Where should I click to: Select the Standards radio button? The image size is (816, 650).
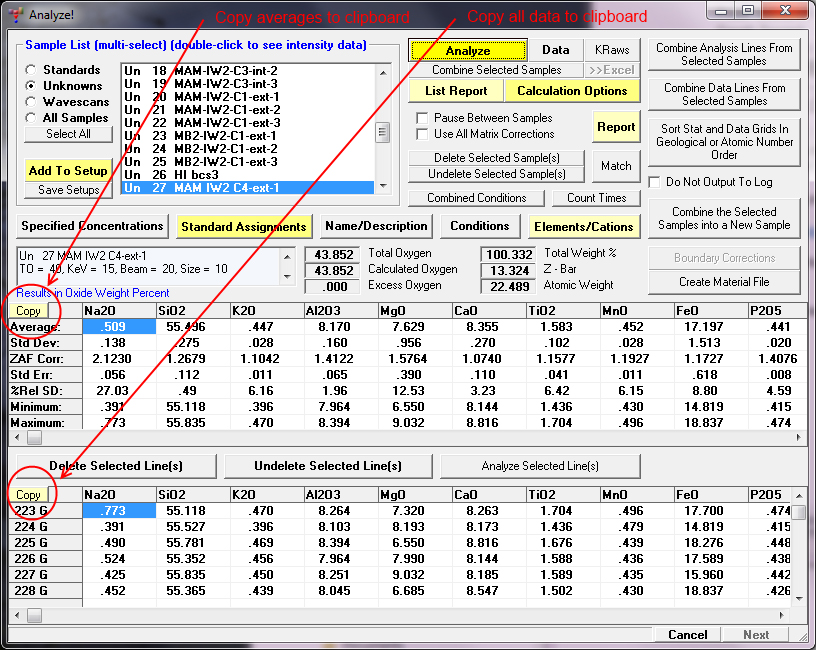32,70
